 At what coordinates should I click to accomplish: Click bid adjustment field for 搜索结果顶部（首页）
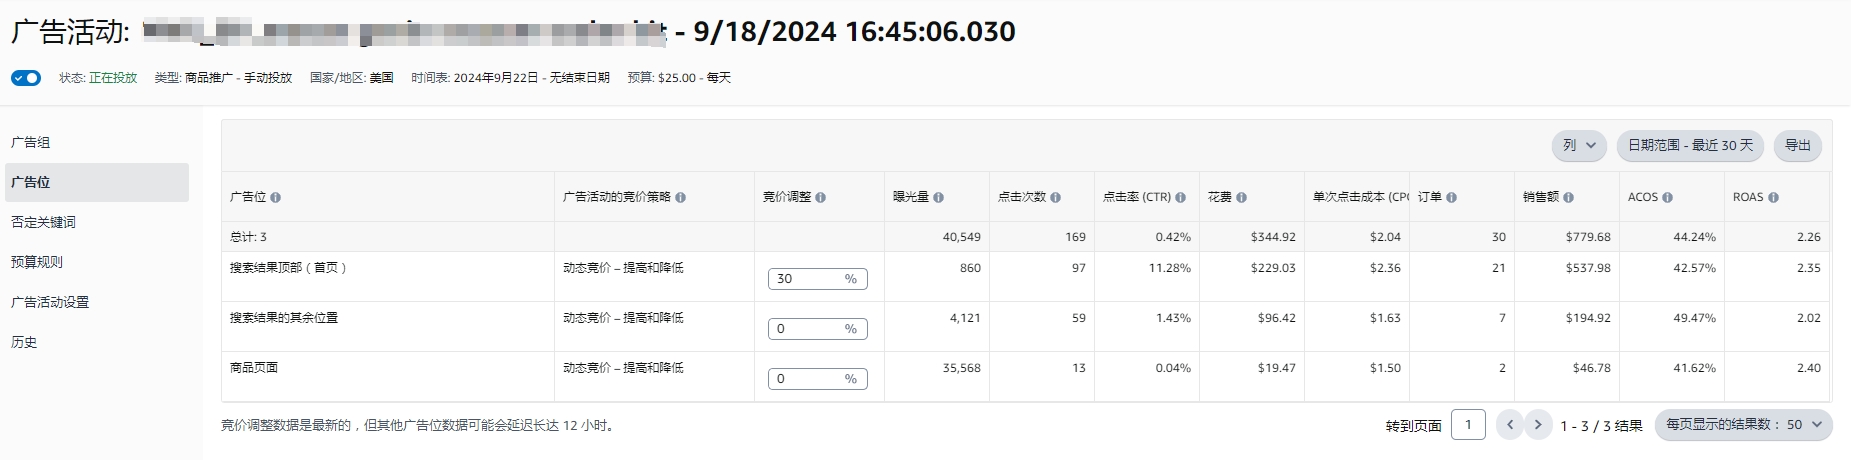(x=817, y=279)
